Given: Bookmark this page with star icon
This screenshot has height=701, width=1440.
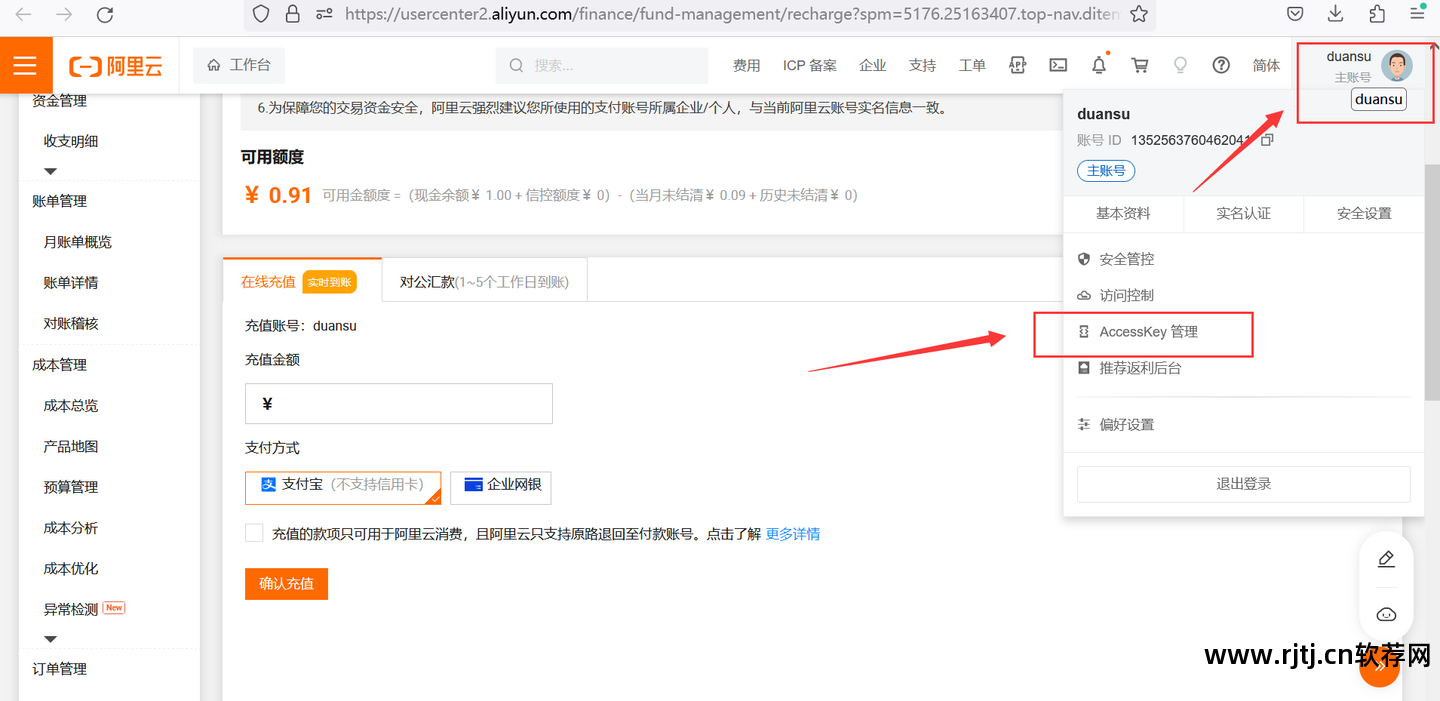Looking at the screenshot, I should click(x=1138, y=14).
